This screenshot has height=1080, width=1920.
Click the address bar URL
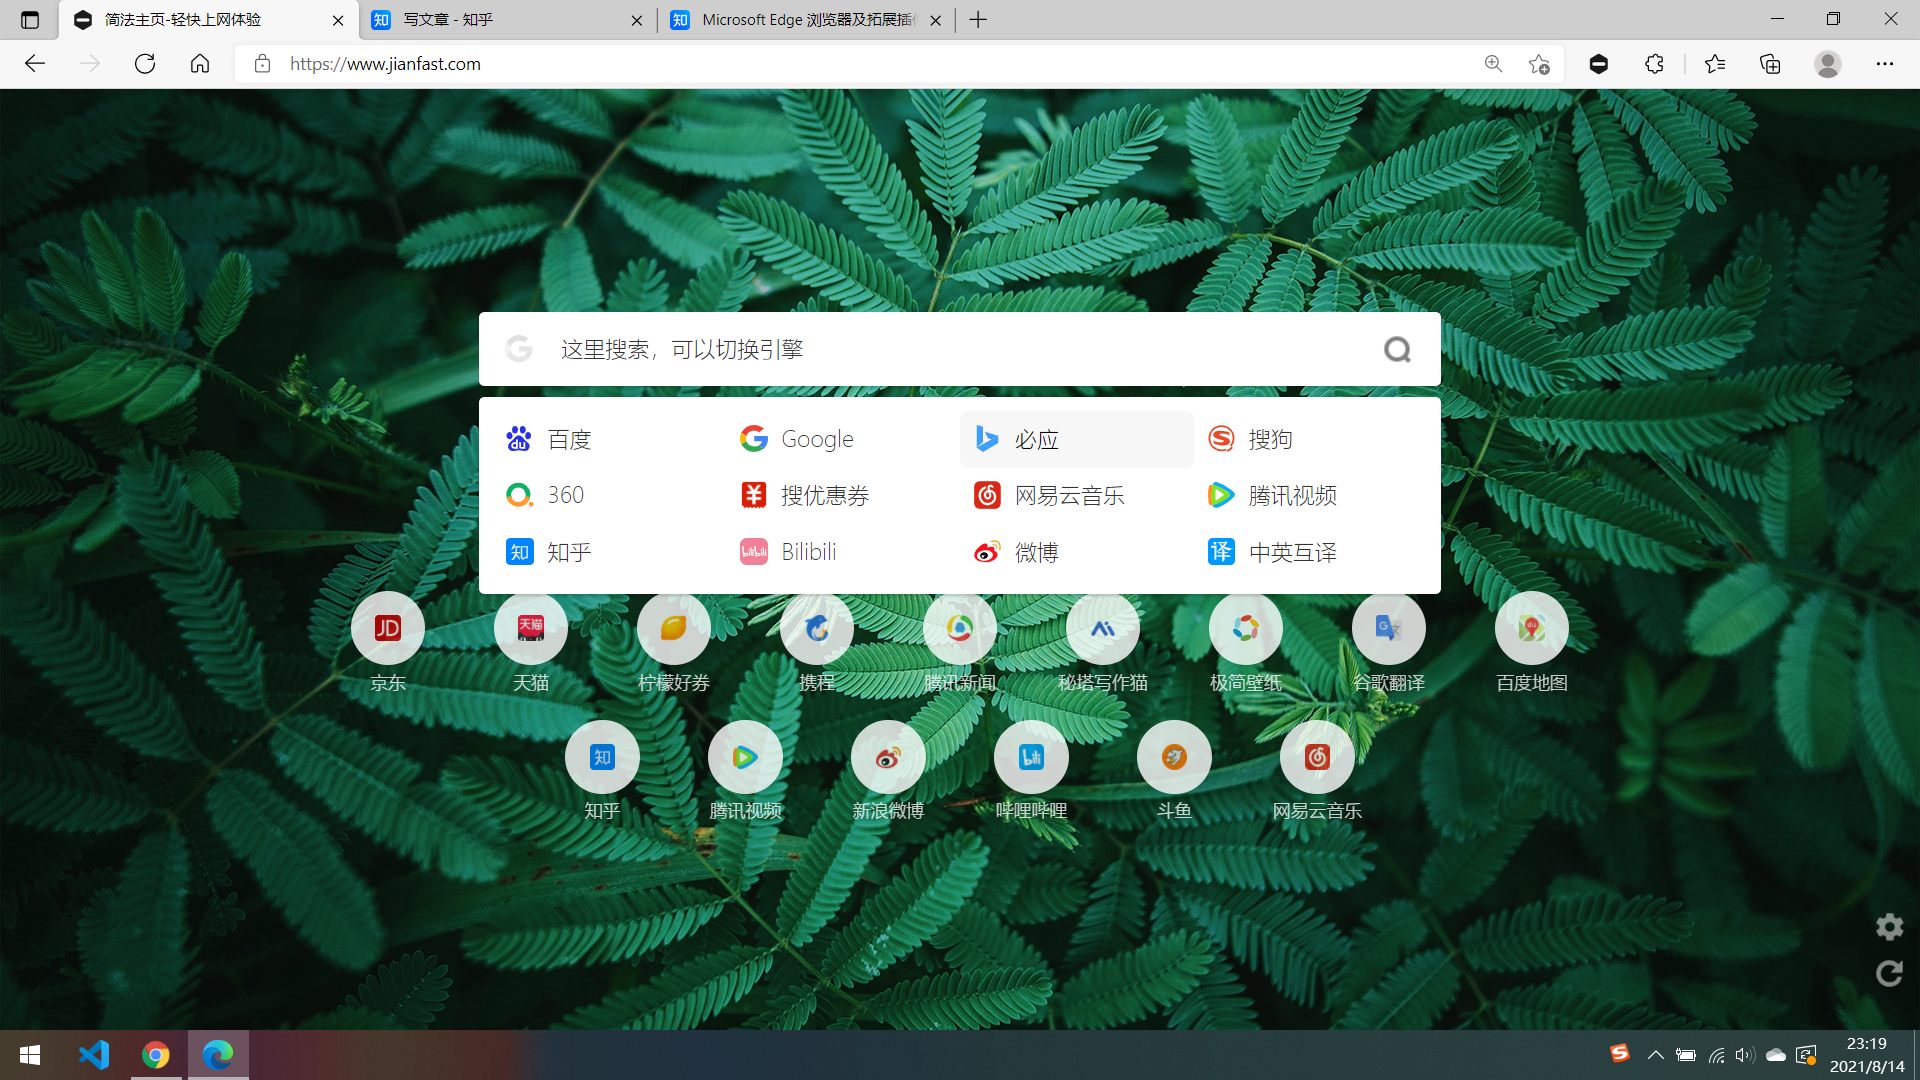(x=385, y=64)
